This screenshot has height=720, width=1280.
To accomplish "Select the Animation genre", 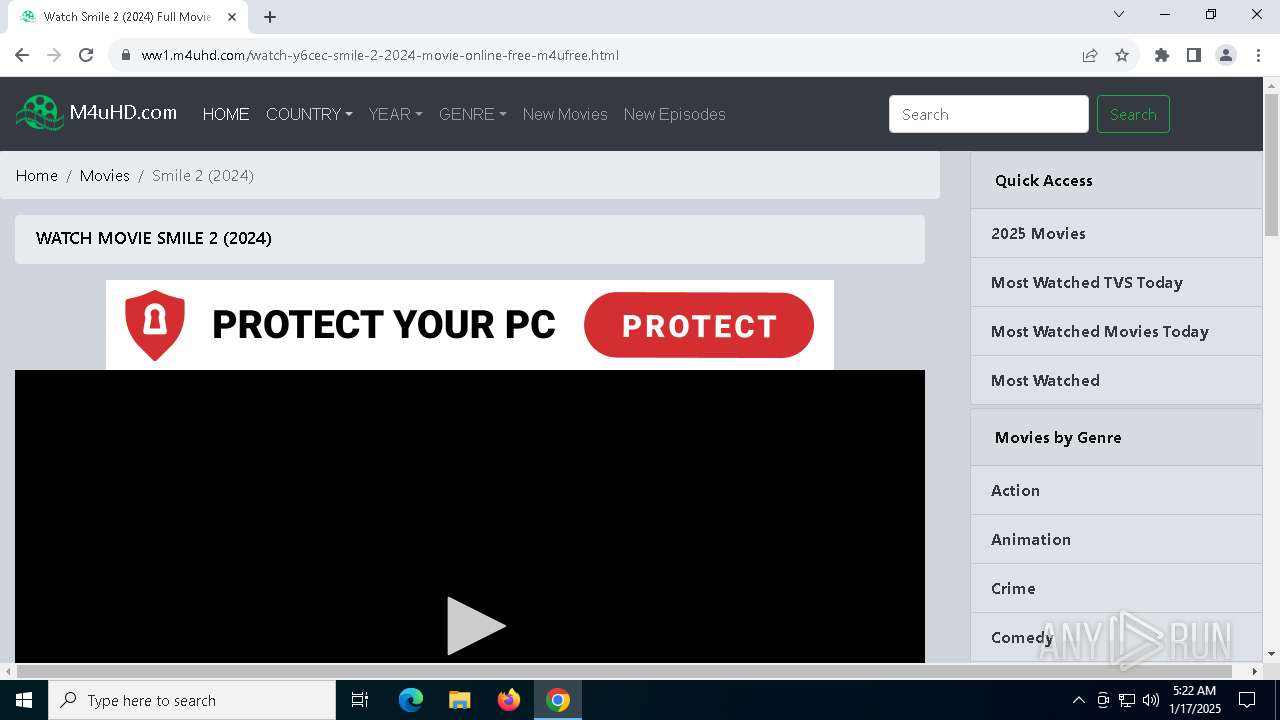I will [1116, 539].
